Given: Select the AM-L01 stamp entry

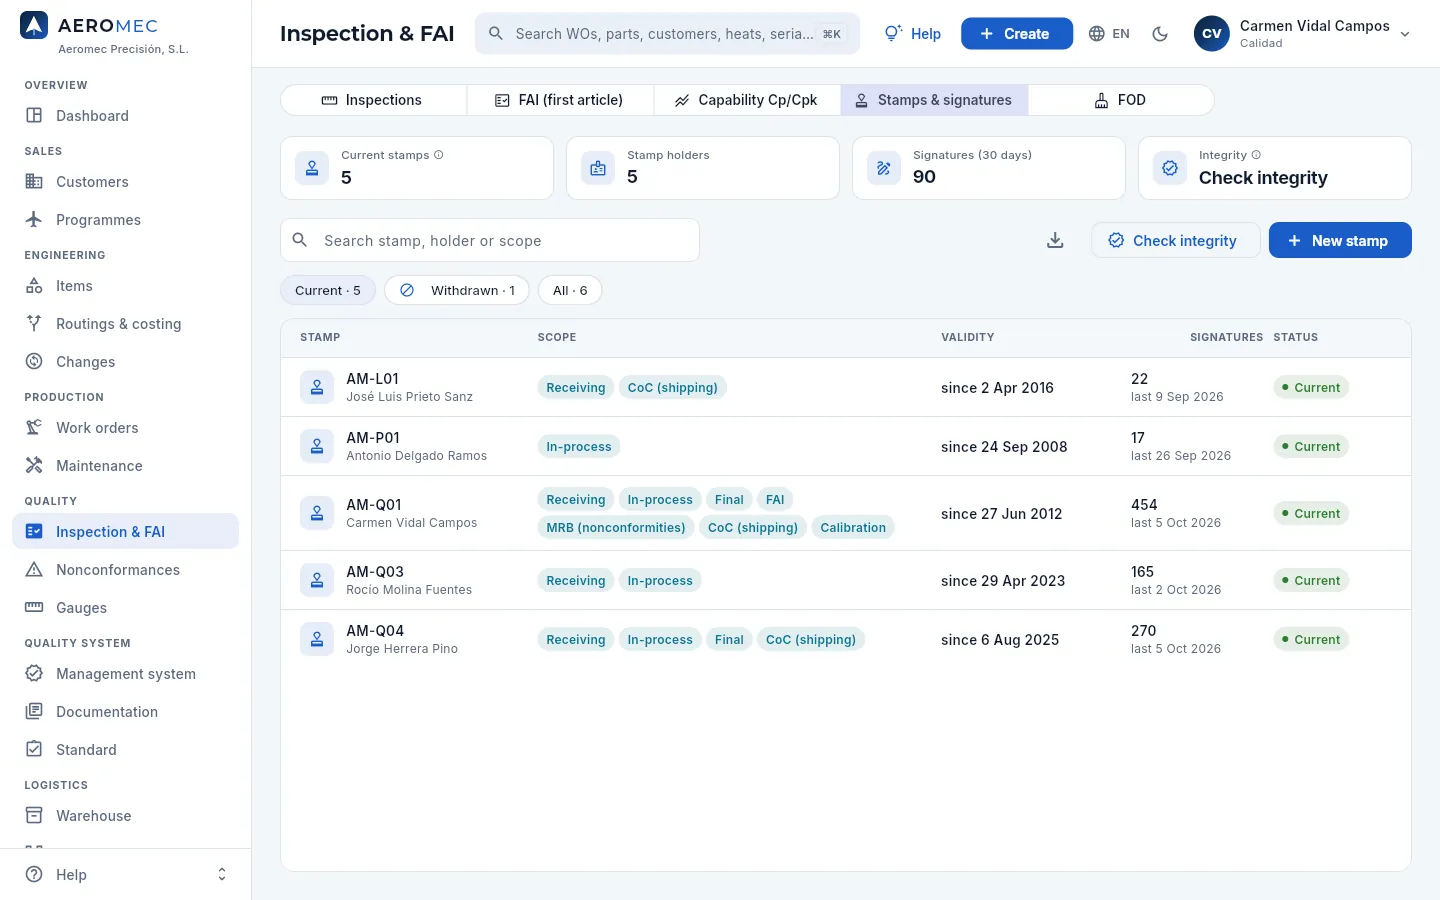Looking at the screenshot, I should tap(846, 387).
